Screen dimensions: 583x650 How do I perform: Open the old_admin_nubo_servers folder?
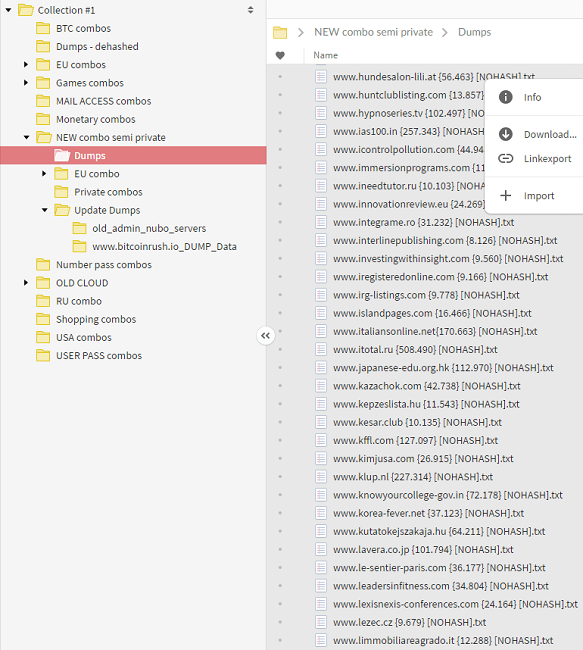(149, 228)
